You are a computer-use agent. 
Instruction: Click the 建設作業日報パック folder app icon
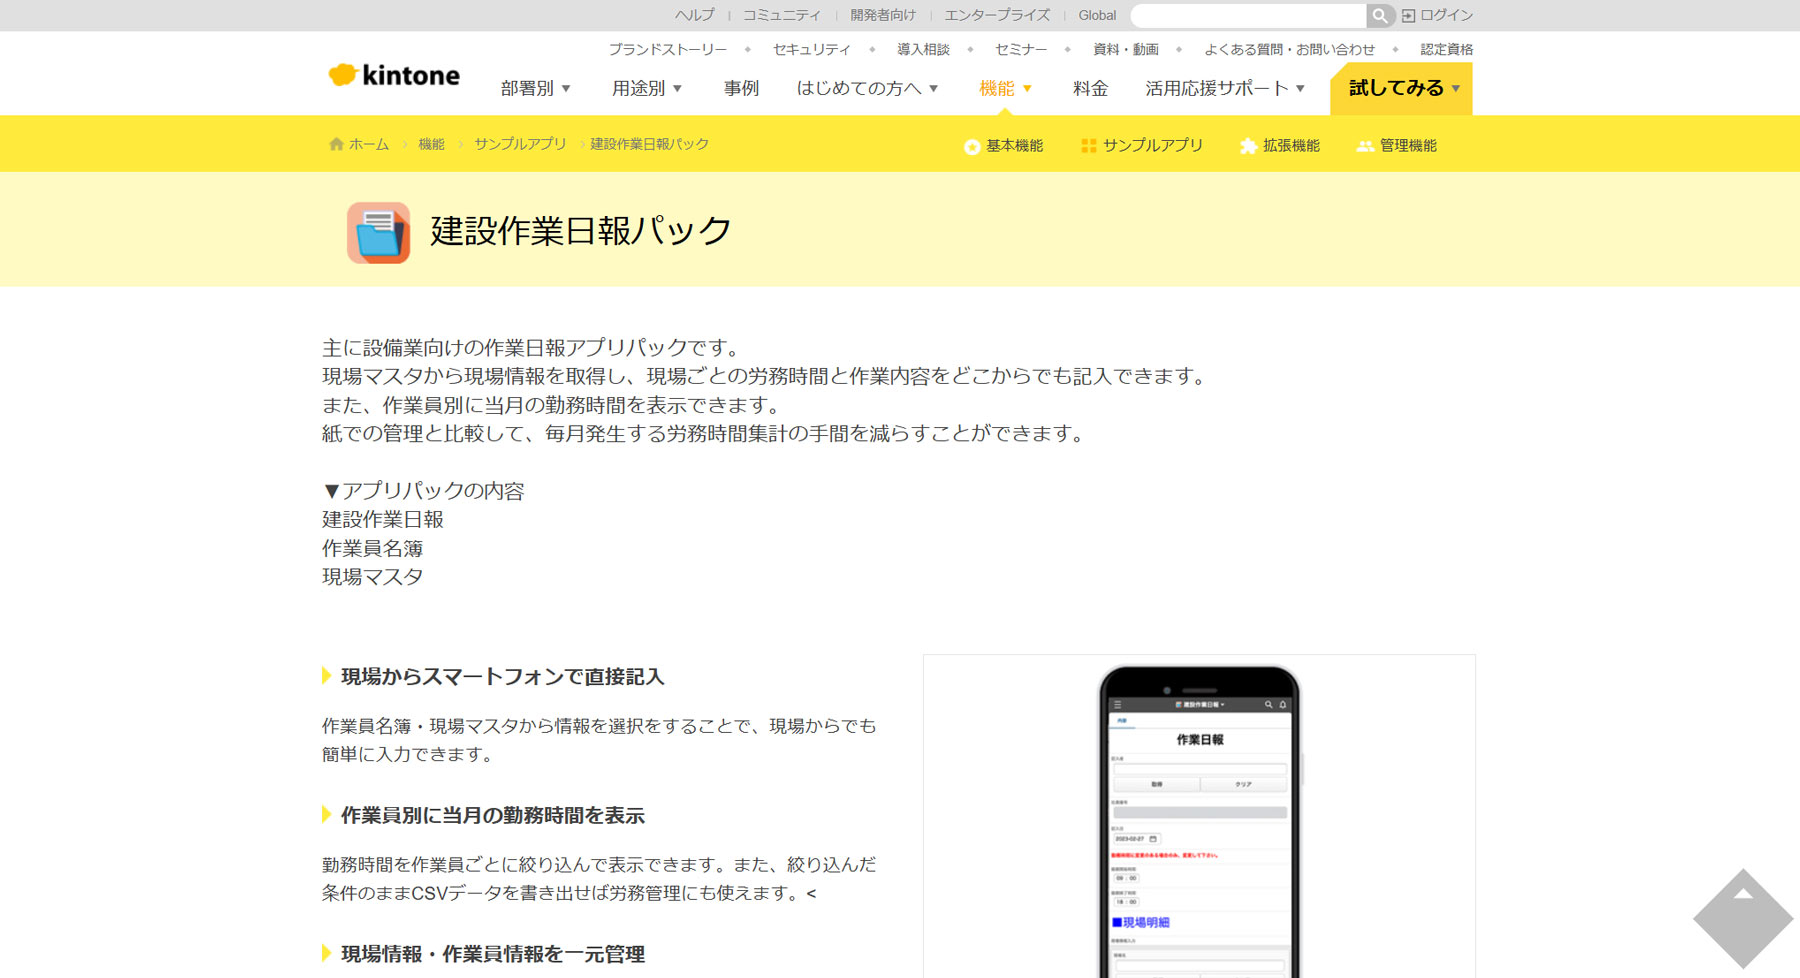pos(378,232)
